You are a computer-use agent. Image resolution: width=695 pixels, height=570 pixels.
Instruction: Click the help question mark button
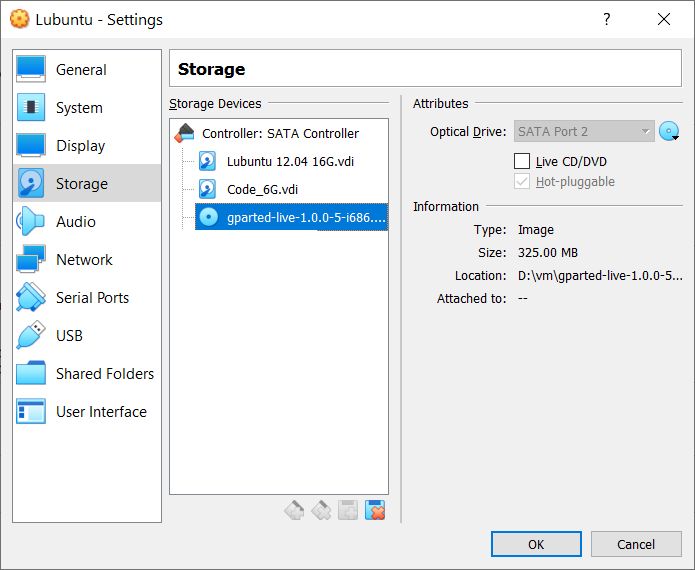607,19
